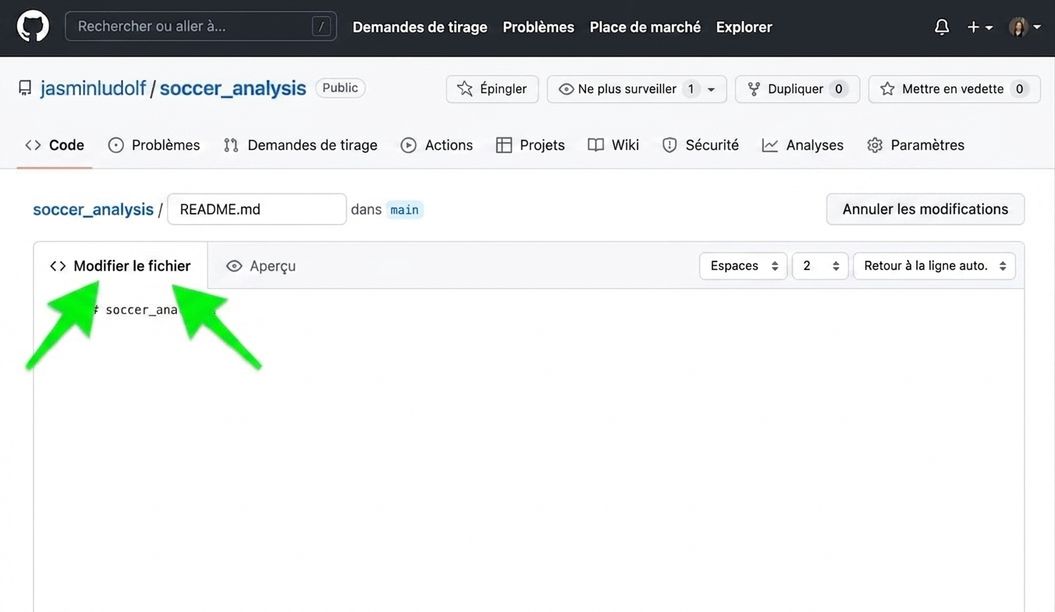Open the soccer_analysis repository title link

(233, 88)
